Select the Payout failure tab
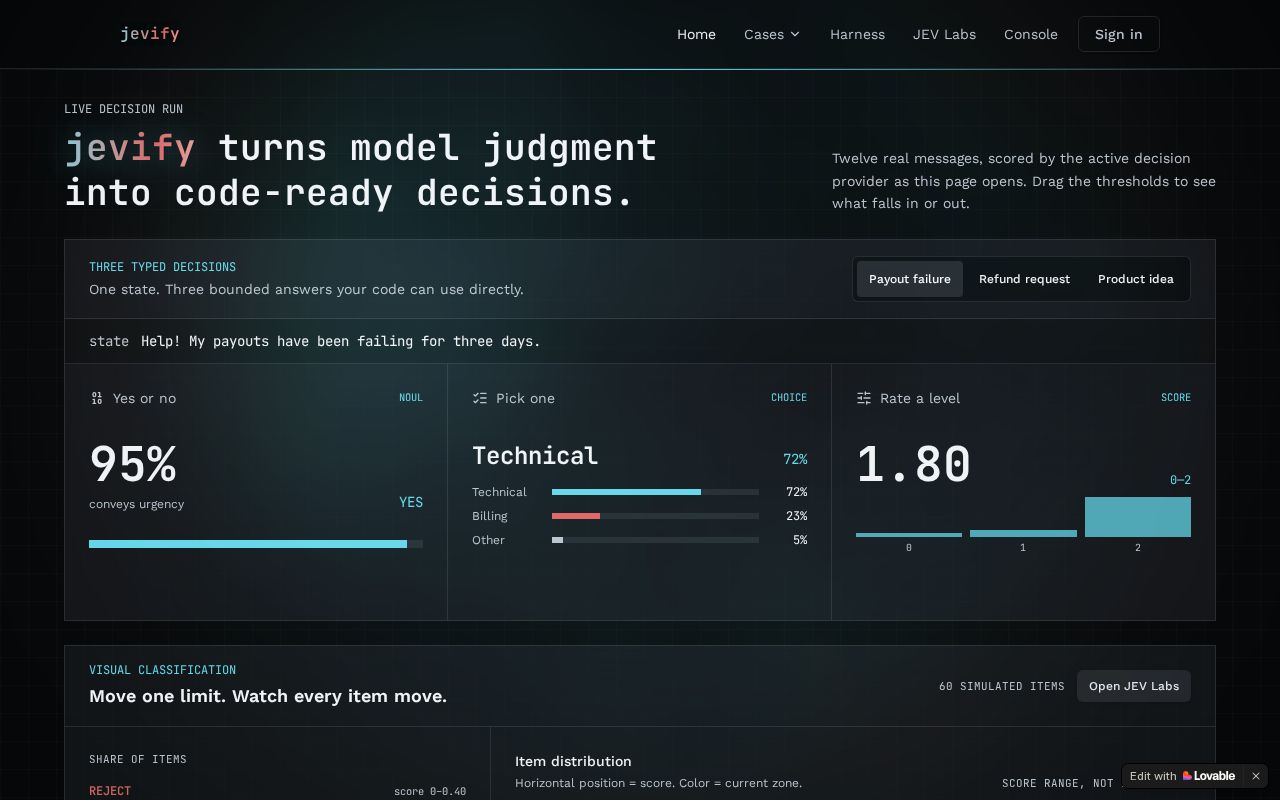1280x800 pixels. [910, 279]
